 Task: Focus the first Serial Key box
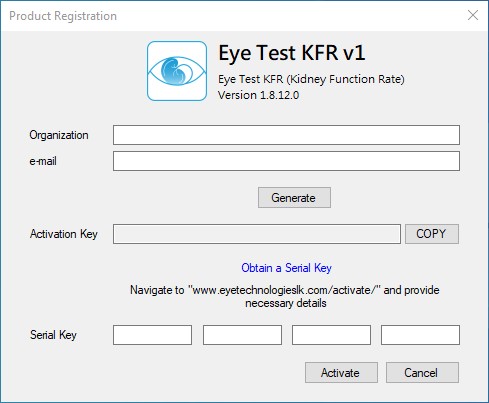coord(152,335)
